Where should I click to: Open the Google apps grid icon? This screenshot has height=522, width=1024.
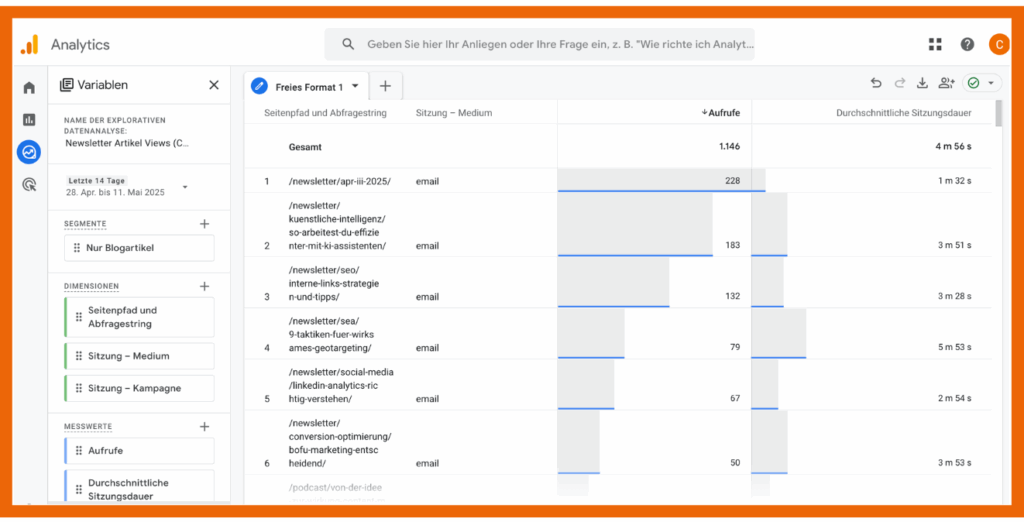tap(935, 44)
